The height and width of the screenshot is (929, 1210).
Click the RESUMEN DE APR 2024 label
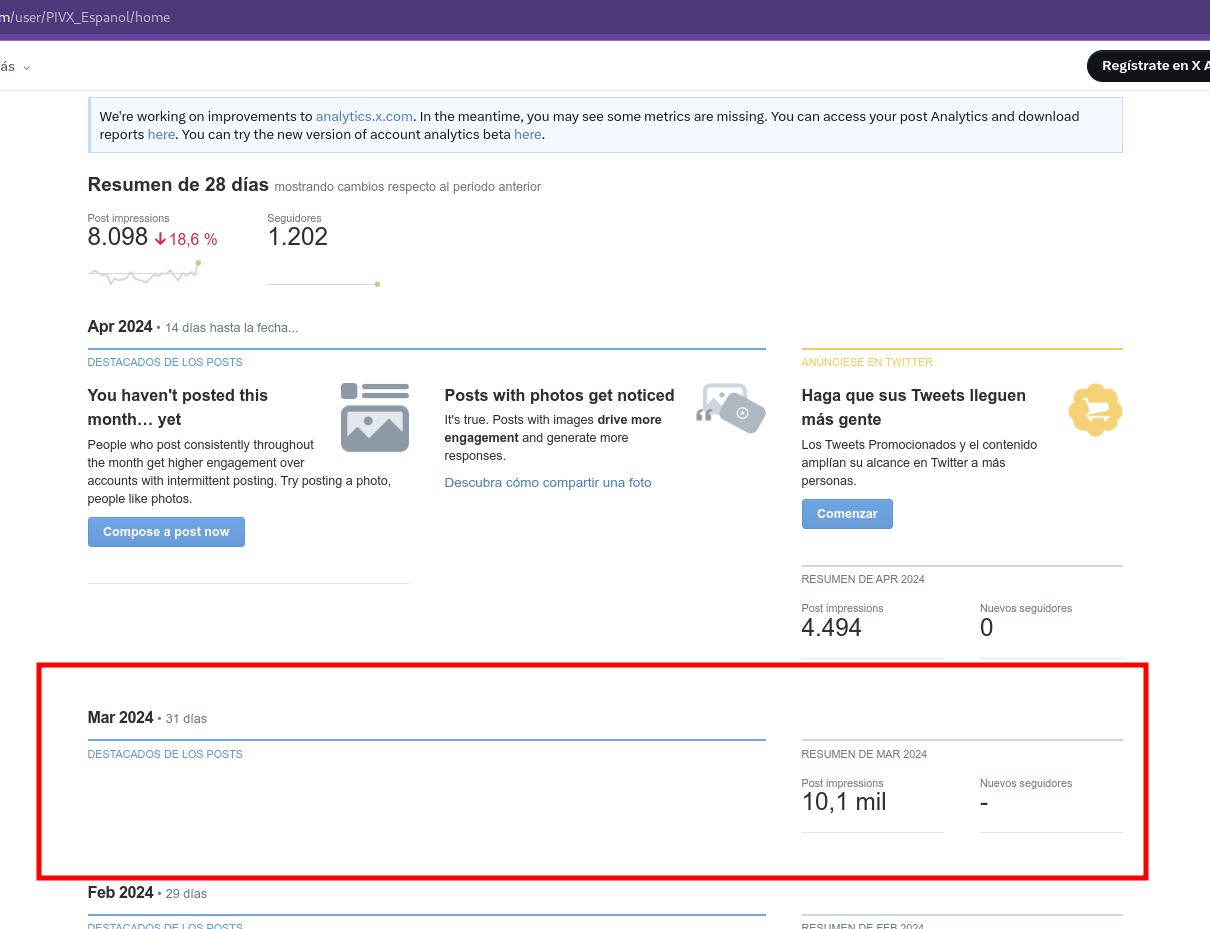pos(863,579)
